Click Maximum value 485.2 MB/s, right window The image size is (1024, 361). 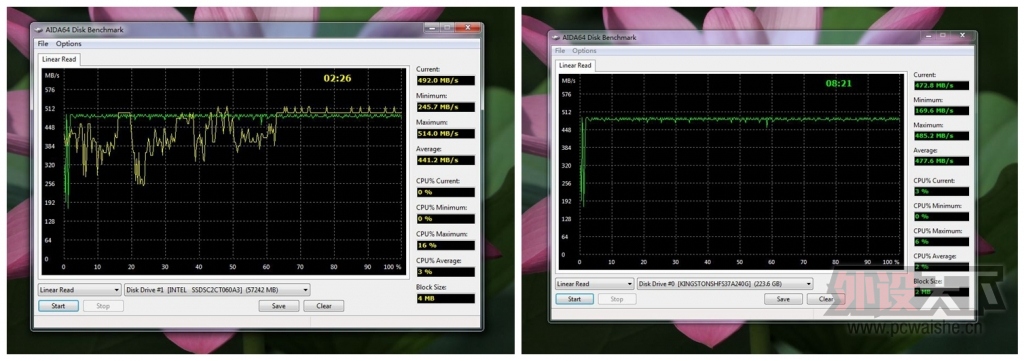(941, 136)
